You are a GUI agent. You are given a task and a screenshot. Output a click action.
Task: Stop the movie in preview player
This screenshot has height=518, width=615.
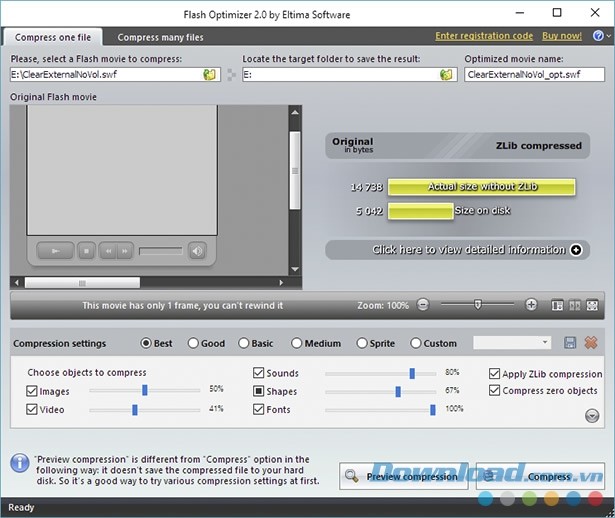pyautogui.click(x=87, y=251)
